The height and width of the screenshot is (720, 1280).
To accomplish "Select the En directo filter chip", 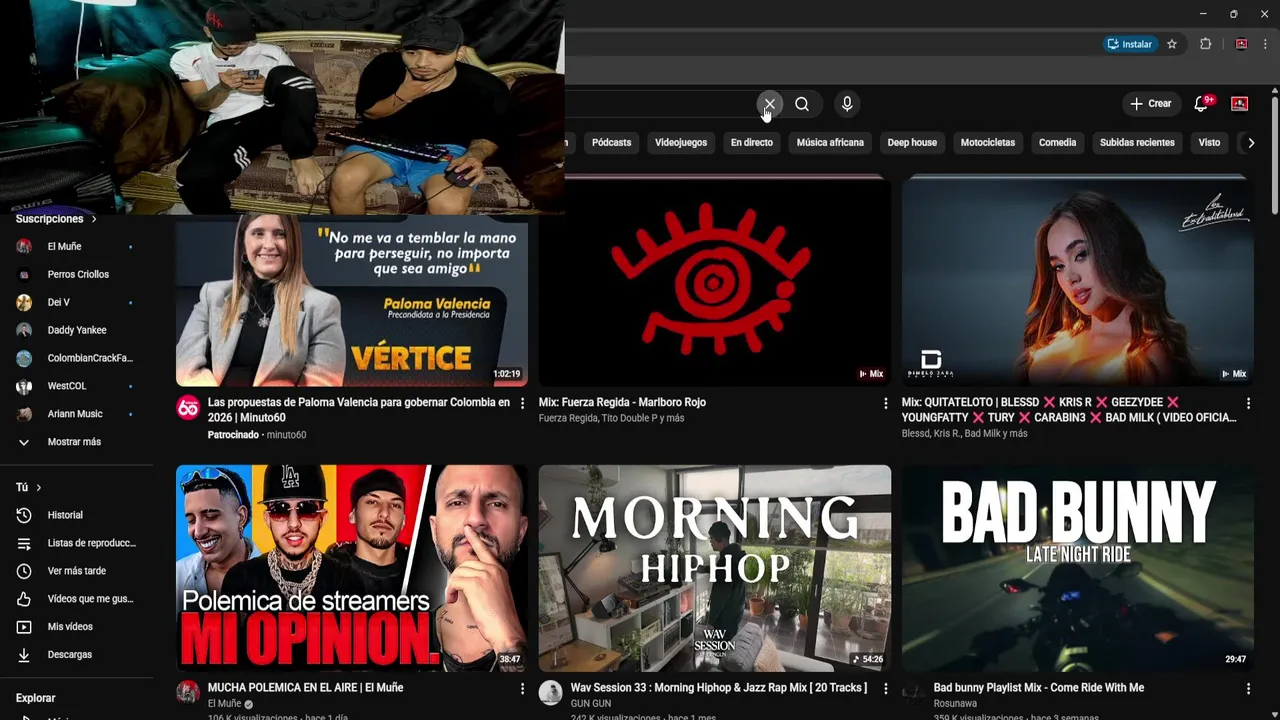I will tap(752, 143).
